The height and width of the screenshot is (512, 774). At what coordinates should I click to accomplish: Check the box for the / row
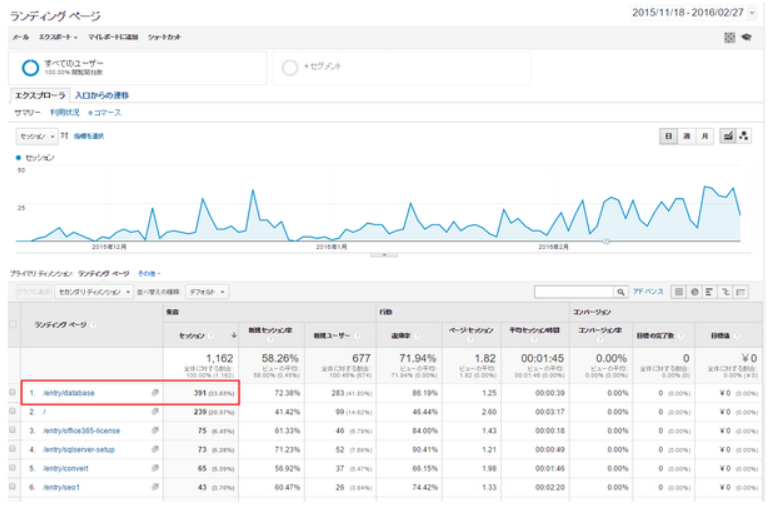(12, 411)
